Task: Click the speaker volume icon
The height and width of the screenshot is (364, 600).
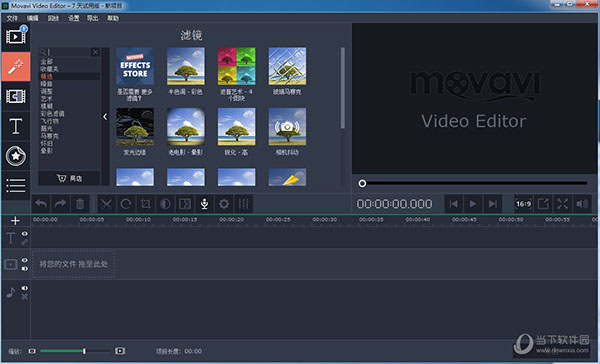Action: (x=582, y=204)
